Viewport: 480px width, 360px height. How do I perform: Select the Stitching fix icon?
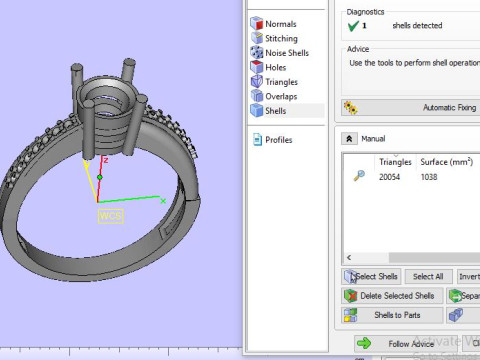point(257,38)
